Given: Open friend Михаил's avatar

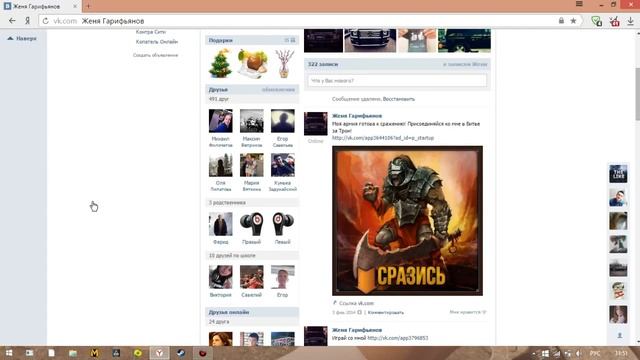Looking at the screenshot, I should 220,121.
